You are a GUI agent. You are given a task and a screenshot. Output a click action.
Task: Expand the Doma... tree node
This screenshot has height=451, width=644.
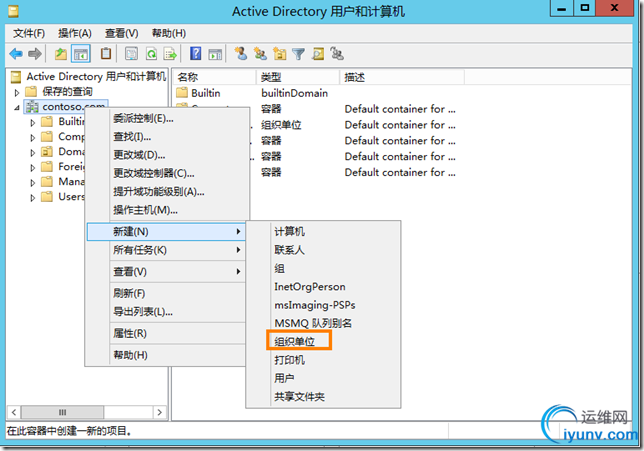click(x=32, y=153)
